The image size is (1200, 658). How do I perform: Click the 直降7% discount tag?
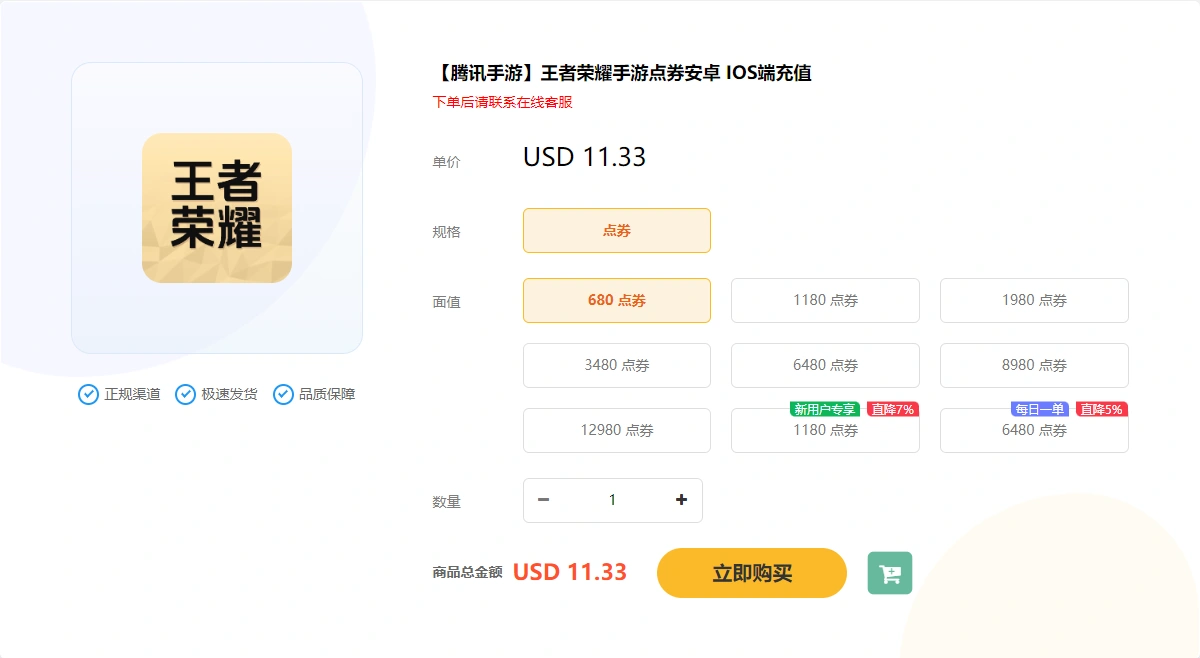tap(892, 409)
